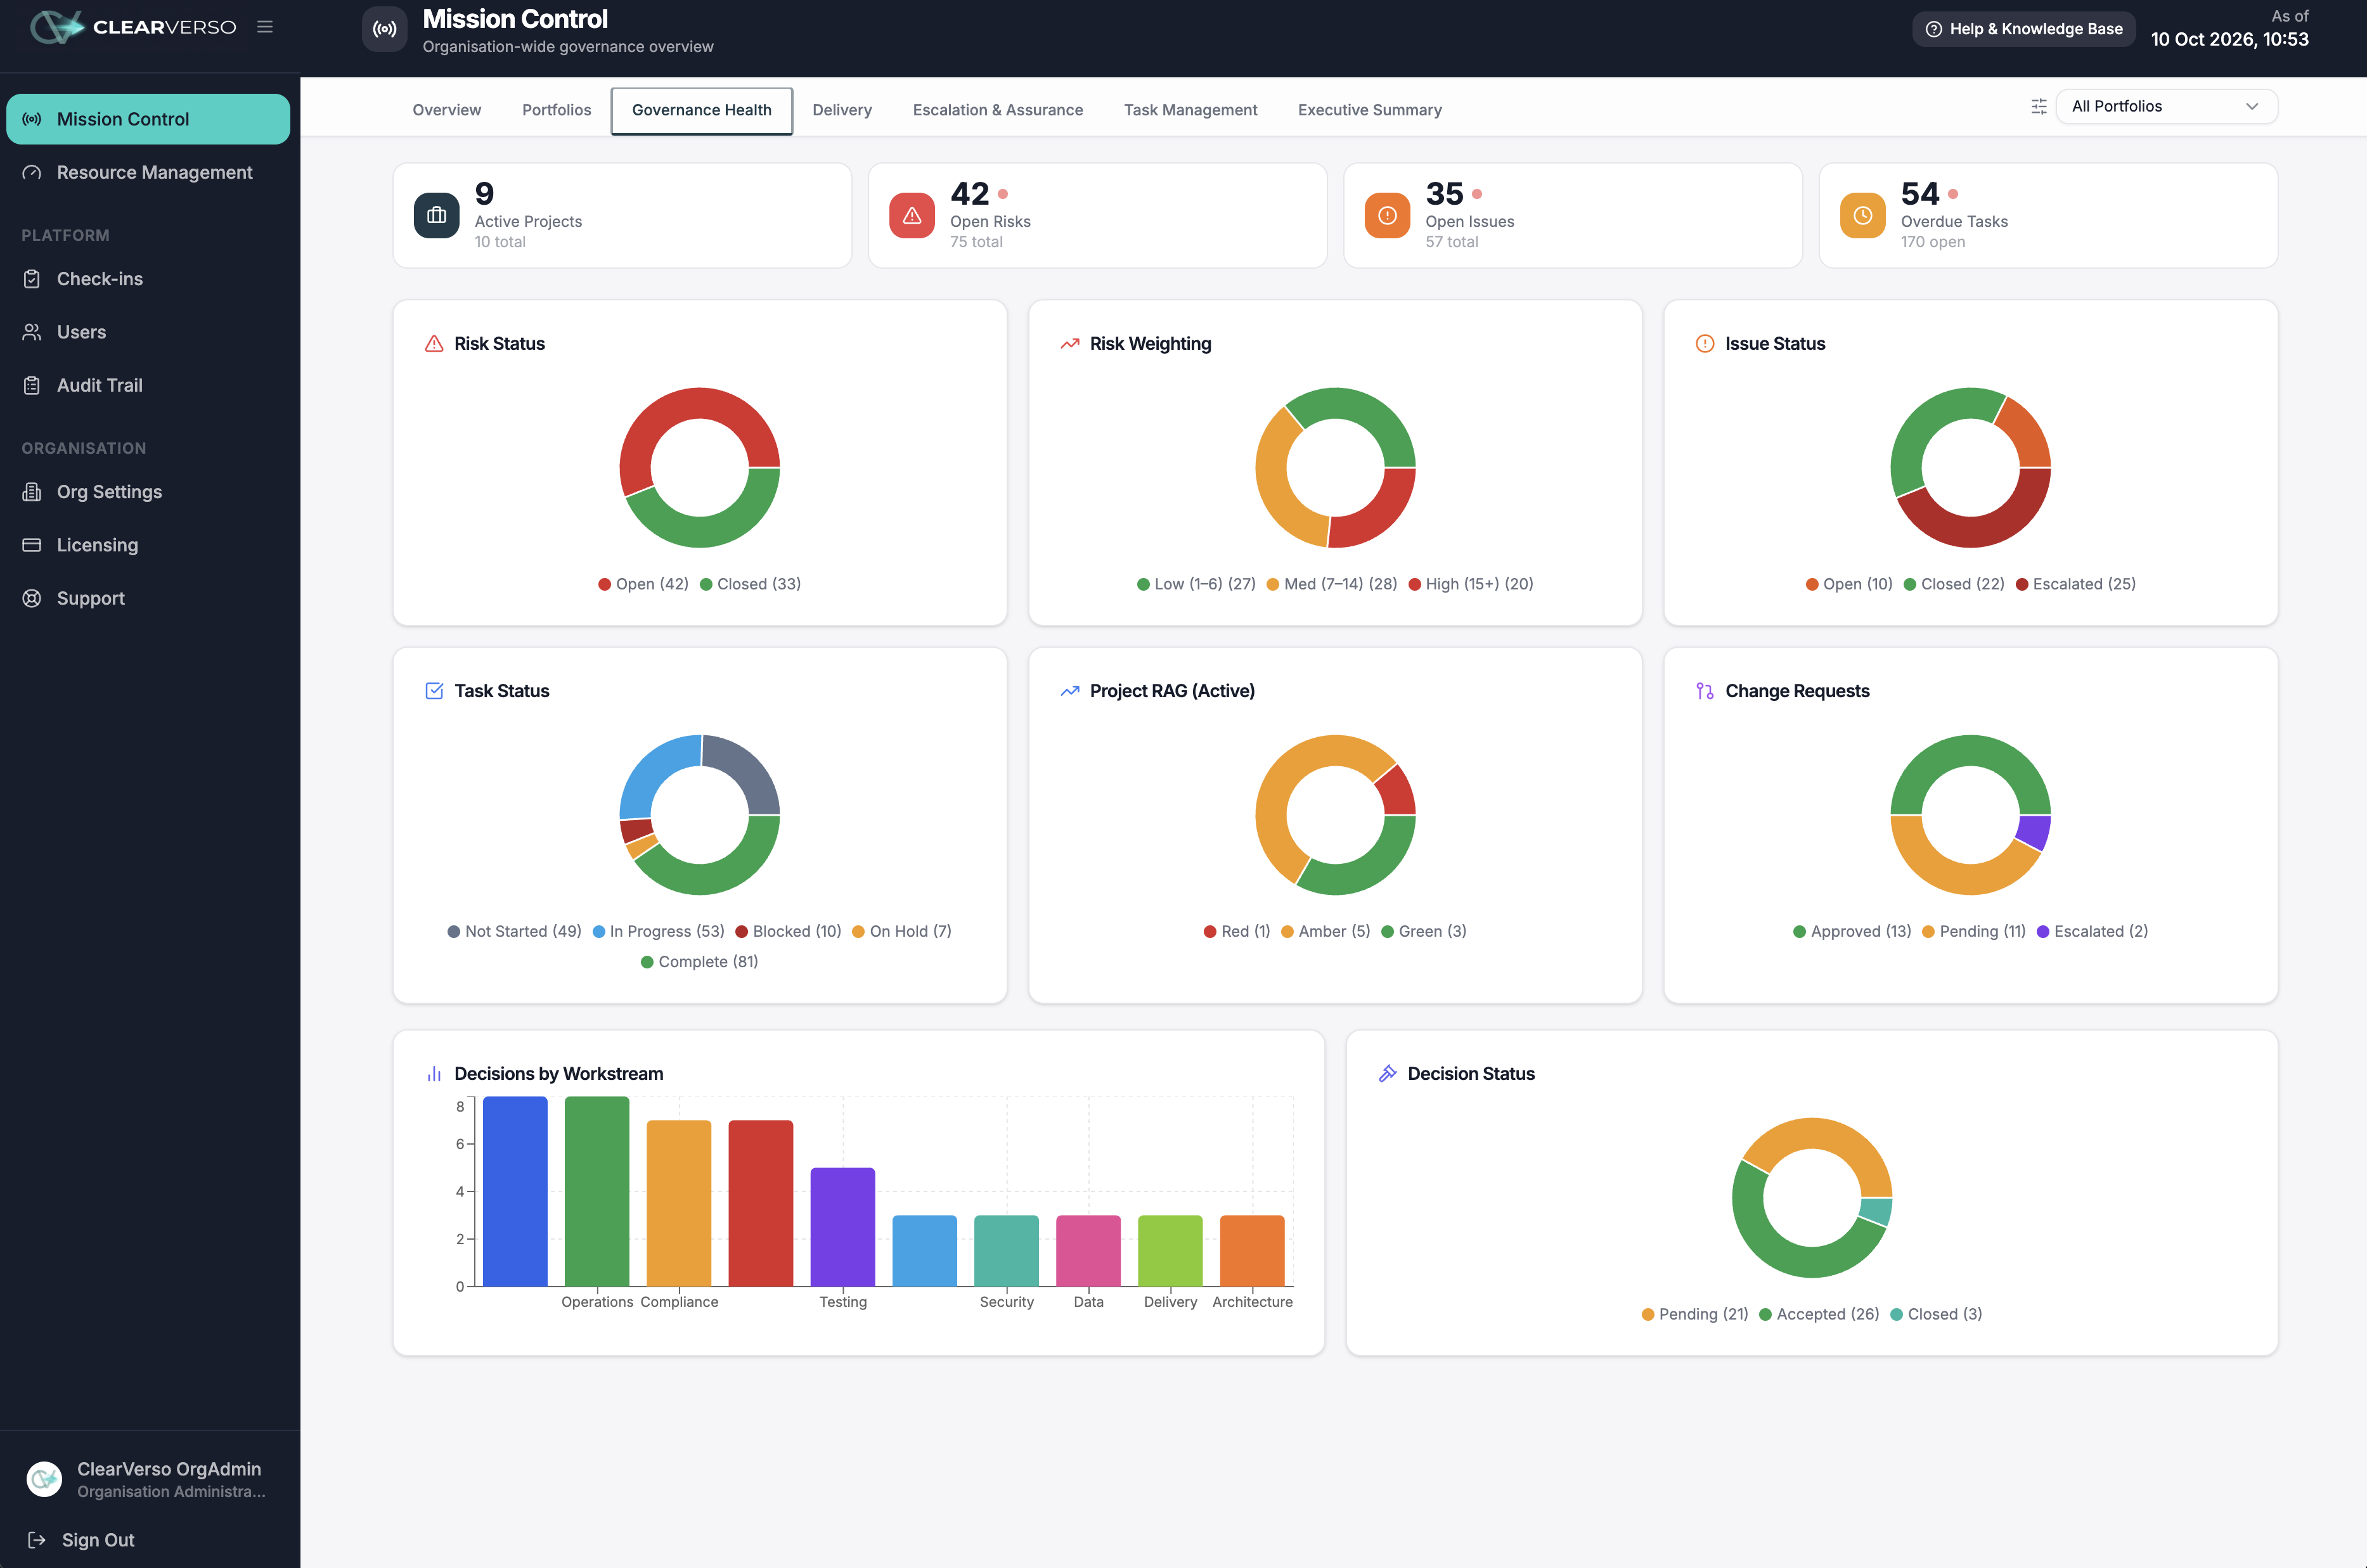This screenshot has width=2367, height=1568.
Task: Click the Open Issues alert circle icon
Action: 1387,215
